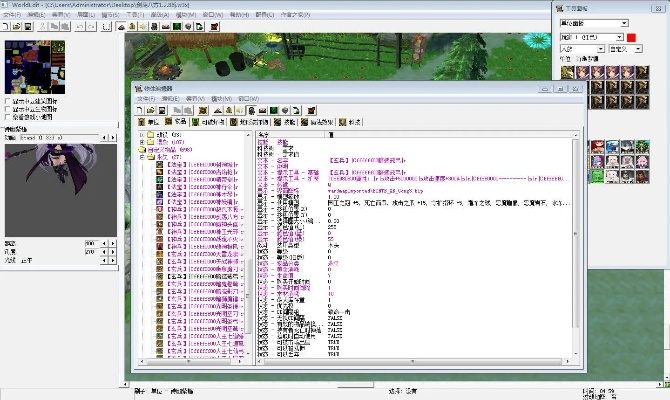Expand the second folder (107) in object tree

coord(142,142)
